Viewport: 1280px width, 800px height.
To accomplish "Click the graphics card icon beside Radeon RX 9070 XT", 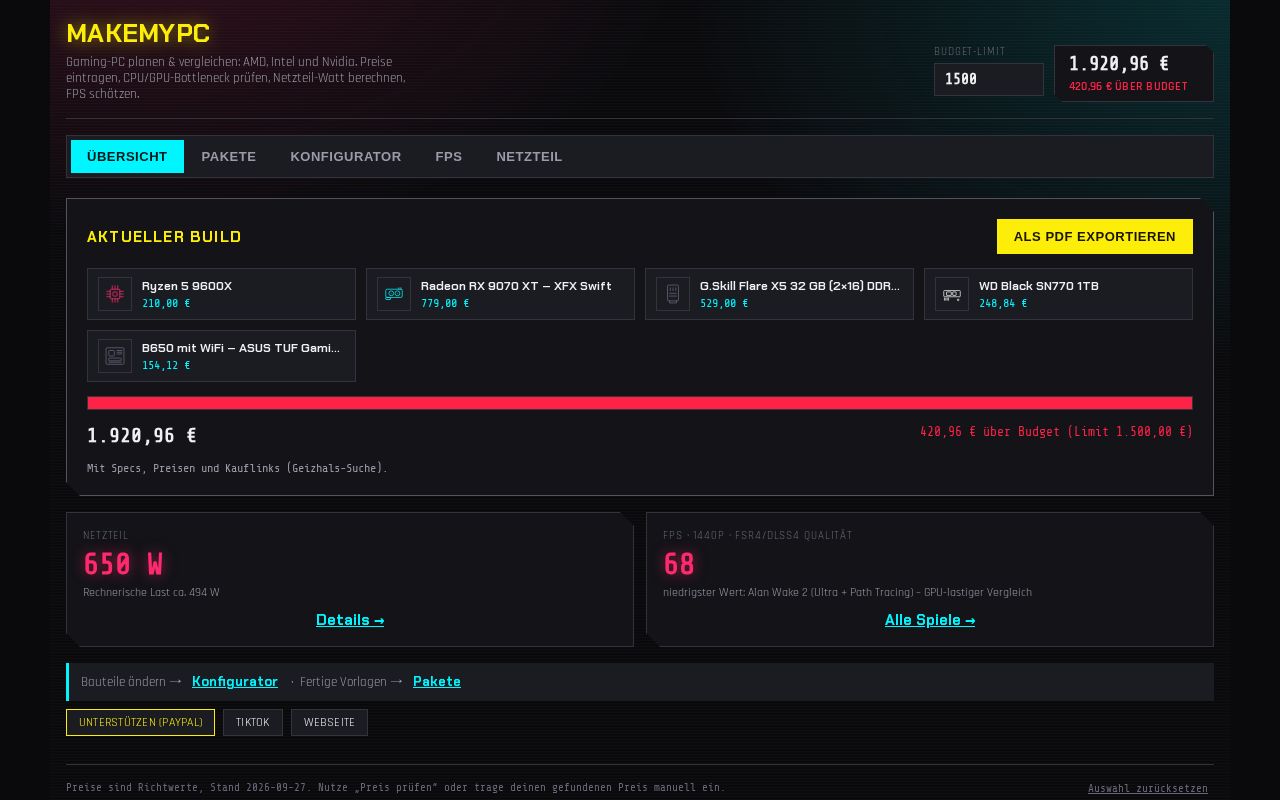I will [394, 294].
